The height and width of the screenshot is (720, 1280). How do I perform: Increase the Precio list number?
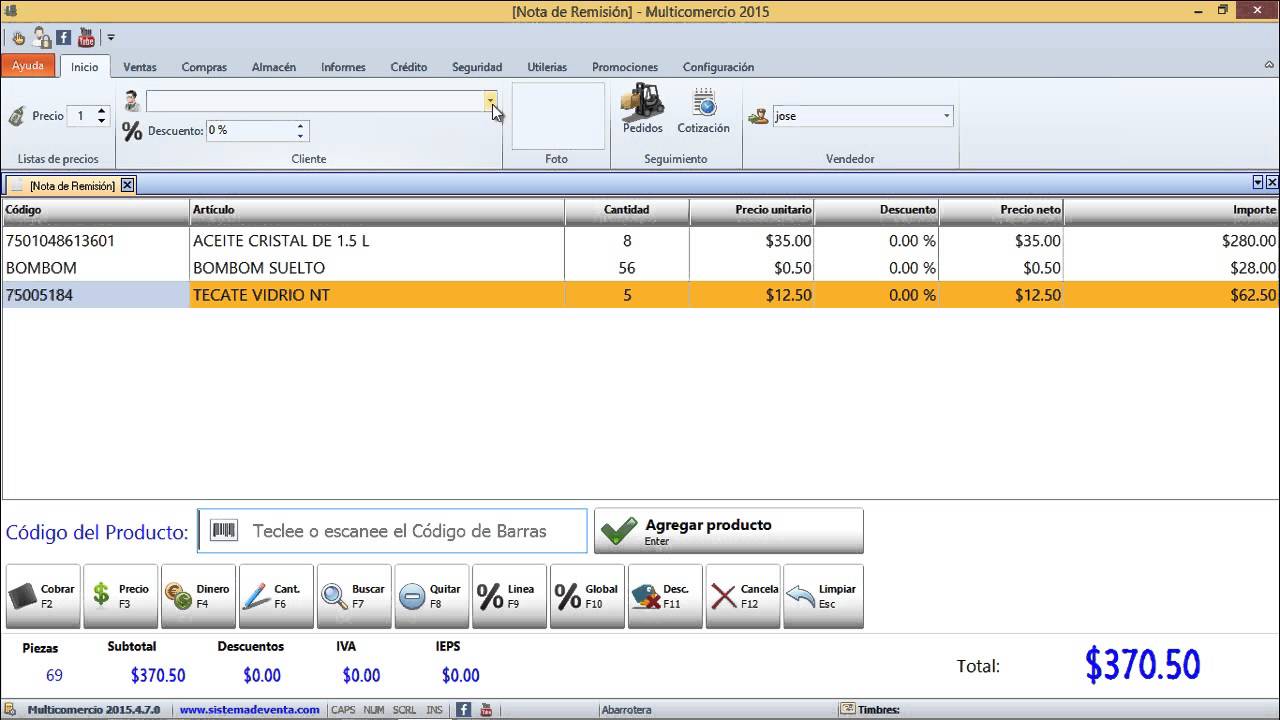[x=101, y=111]
